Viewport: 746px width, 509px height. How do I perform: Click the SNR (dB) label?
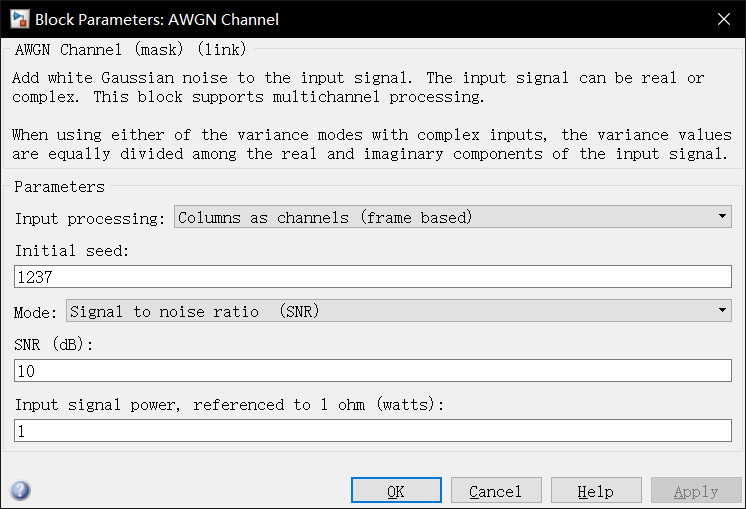point(54,344)
